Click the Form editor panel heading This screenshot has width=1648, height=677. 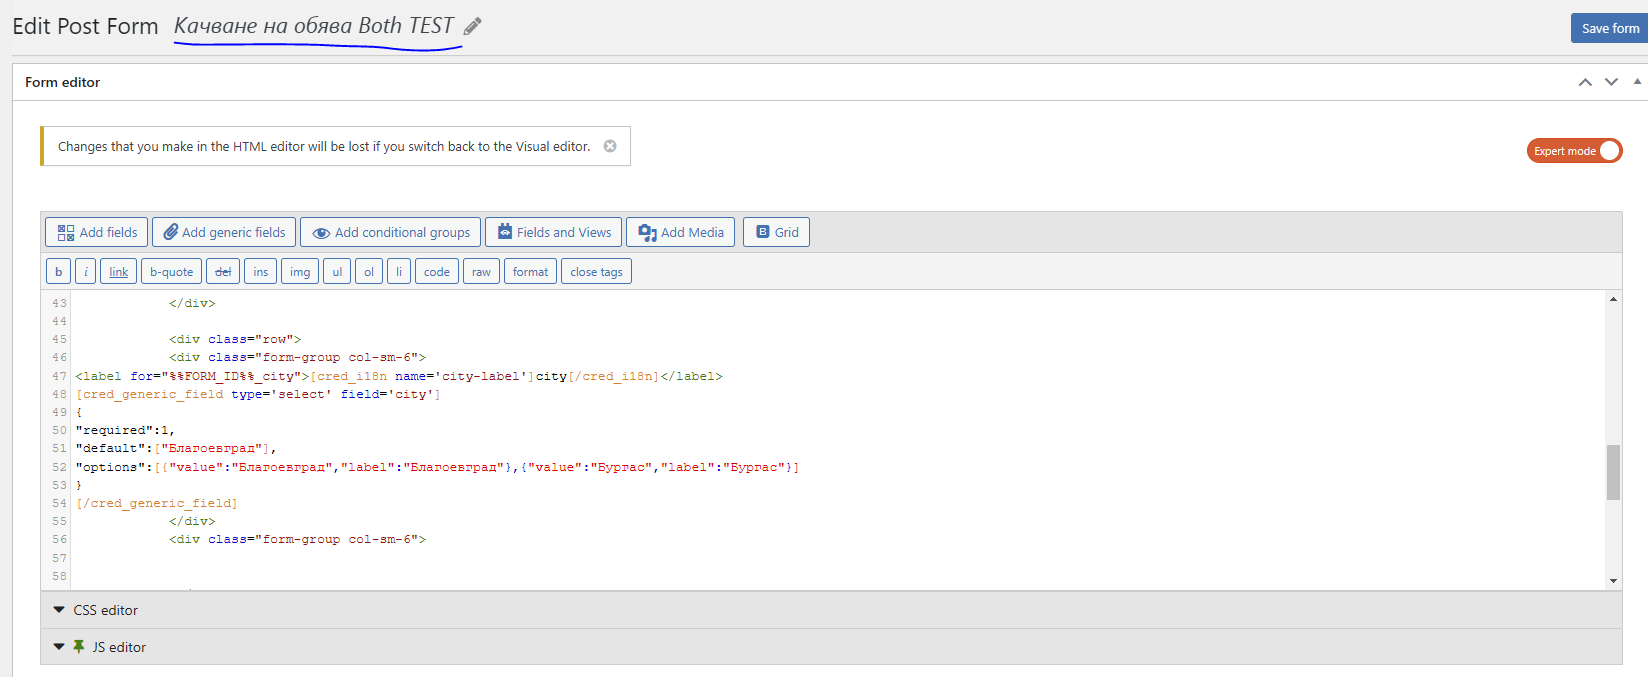coord(62,82)
